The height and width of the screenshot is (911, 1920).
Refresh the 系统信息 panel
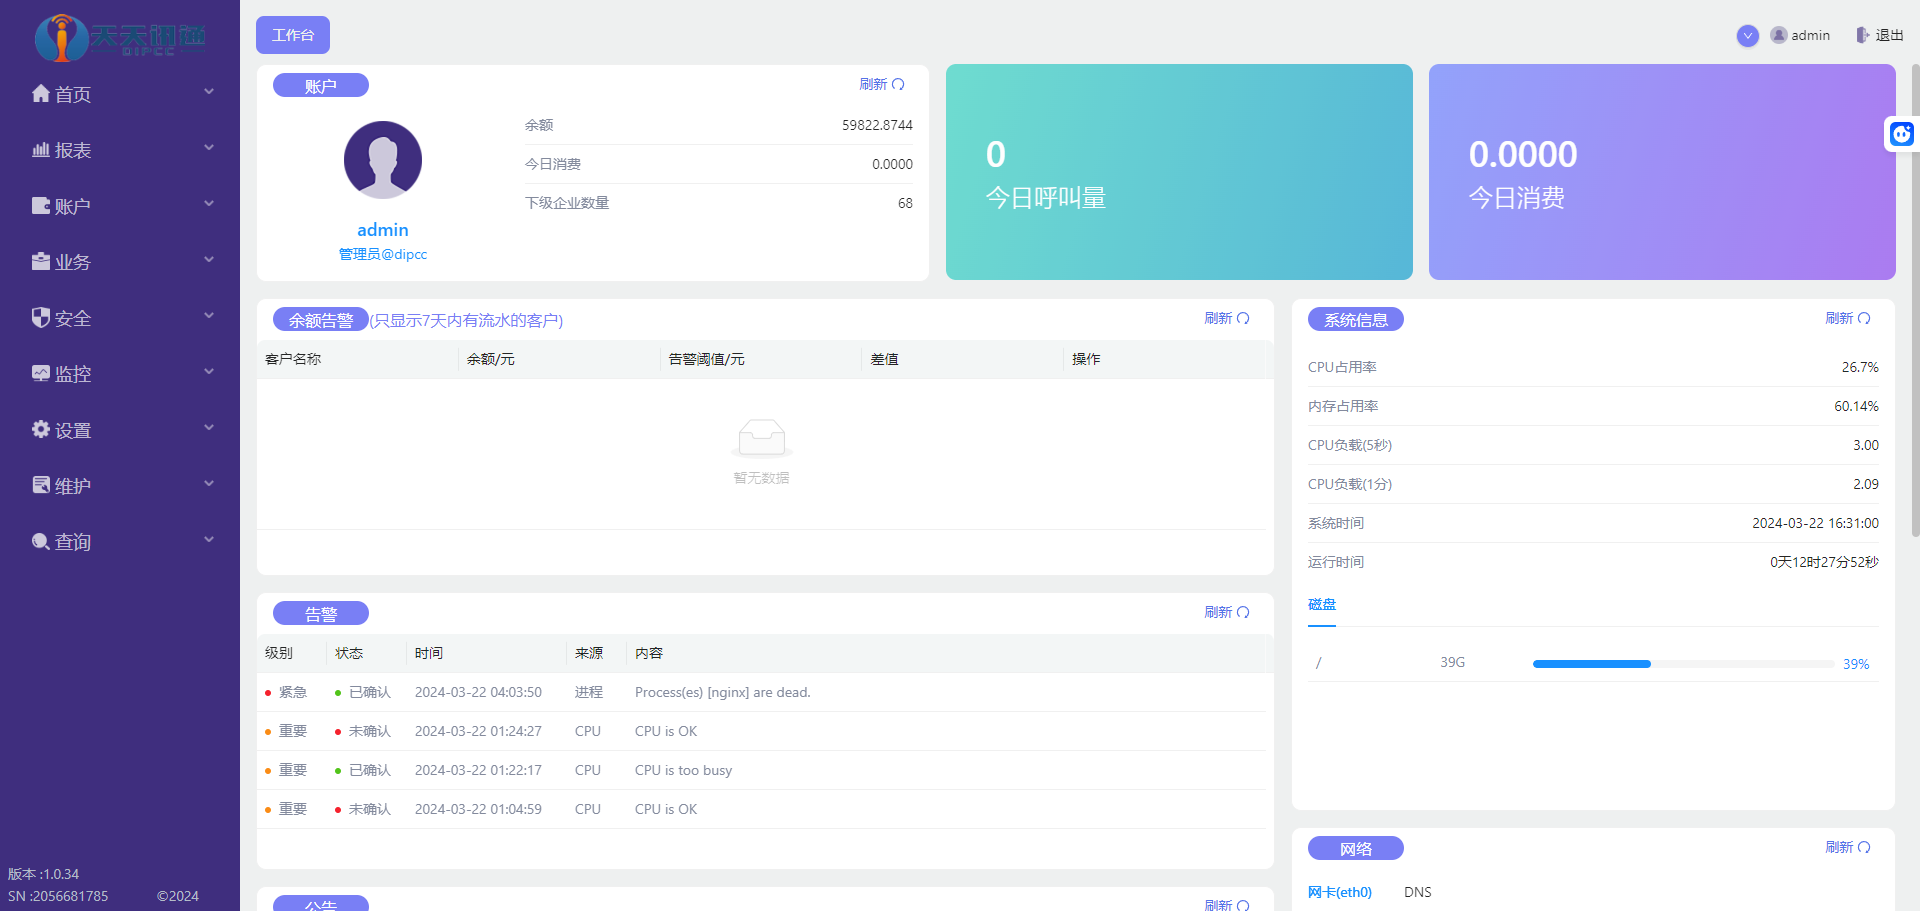1847,318
